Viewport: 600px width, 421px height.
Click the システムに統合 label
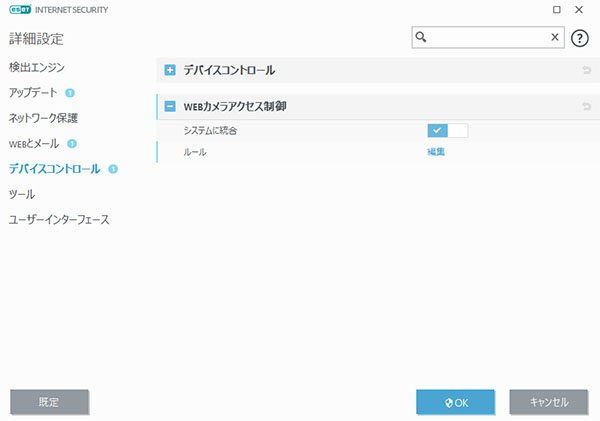pyautogui.click(x=210, y=131)
